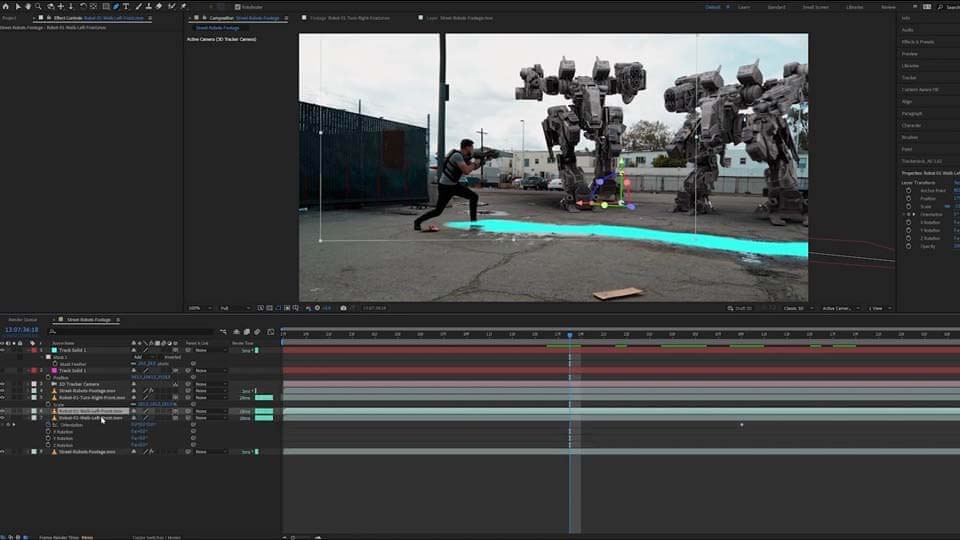Toggle visibility eye for Track Solid 1 layer 1
Viewport: 960px width, 540px height.
pos(3,350)
